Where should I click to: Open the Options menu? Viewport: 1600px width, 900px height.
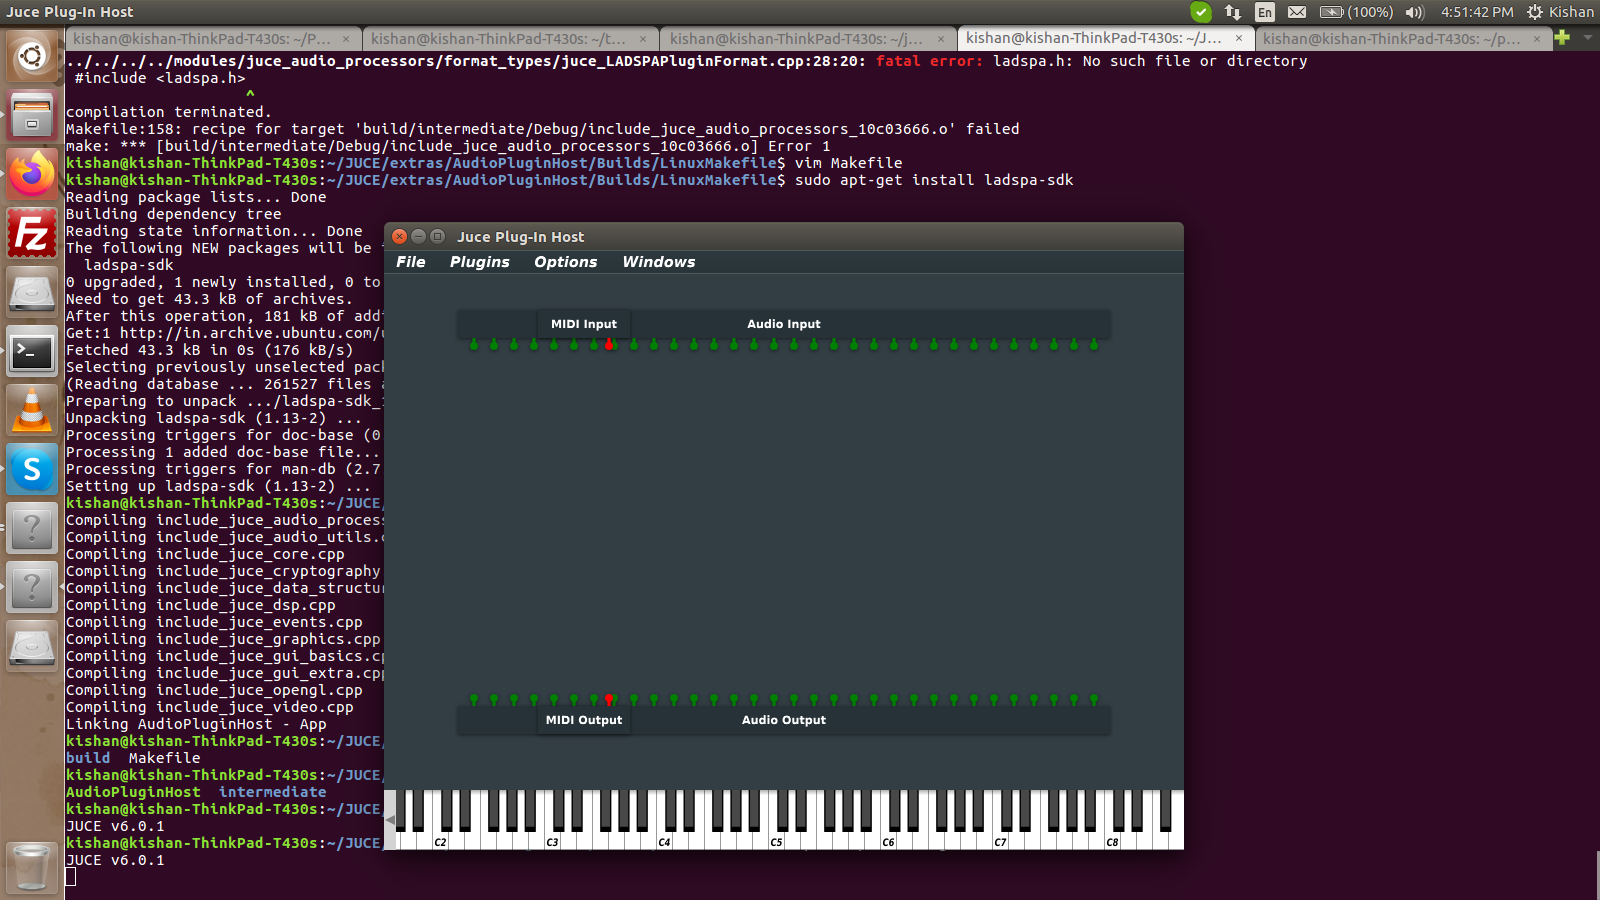point(565,262)
